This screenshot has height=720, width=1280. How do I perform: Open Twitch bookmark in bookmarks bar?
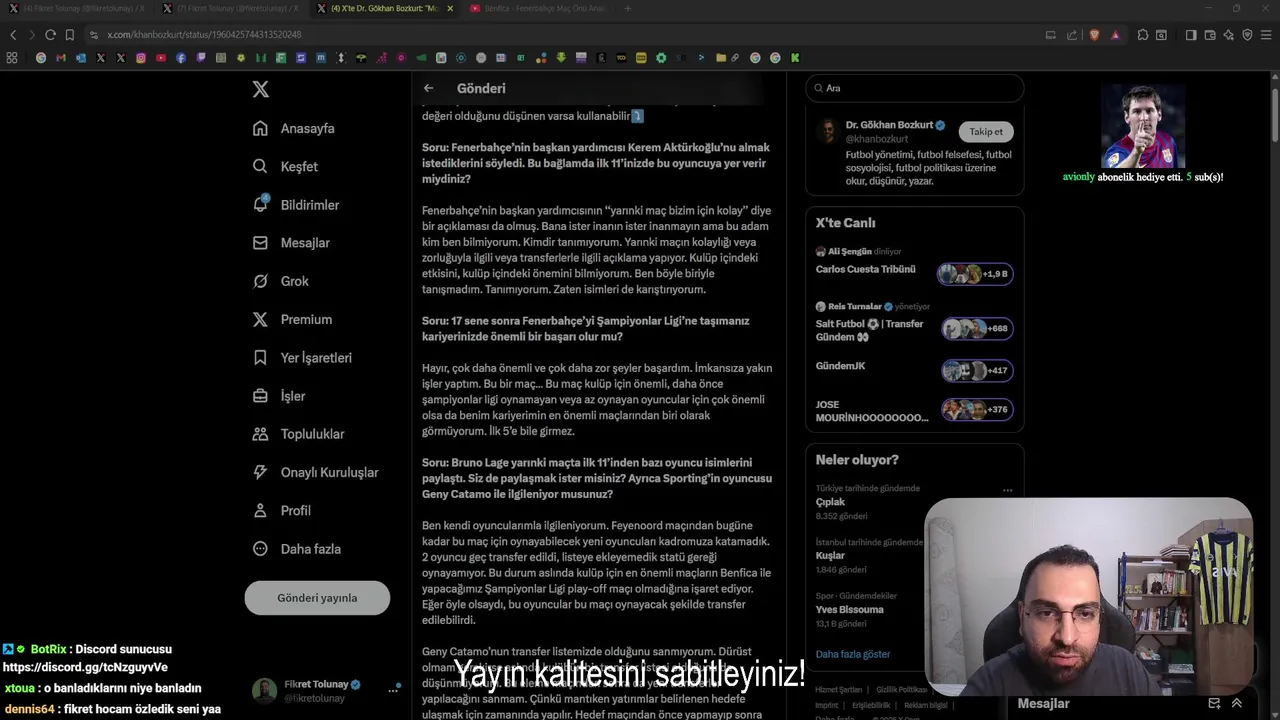point(201,58)
